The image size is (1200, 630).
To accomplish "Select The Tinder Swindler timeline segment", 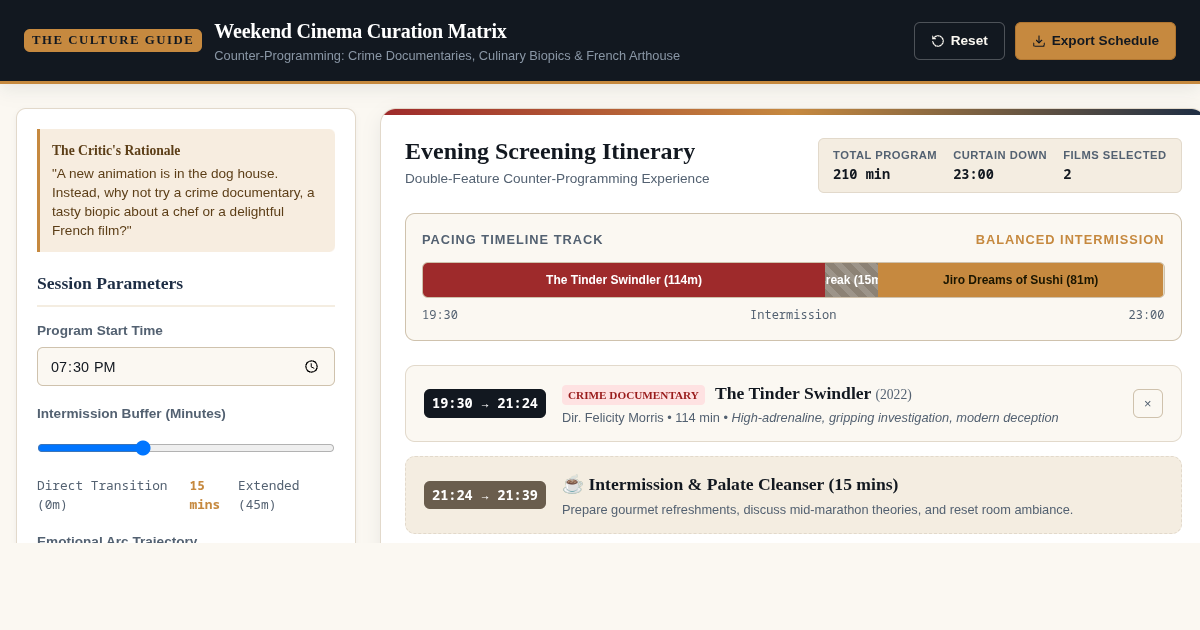I will (x=624, y=280).
